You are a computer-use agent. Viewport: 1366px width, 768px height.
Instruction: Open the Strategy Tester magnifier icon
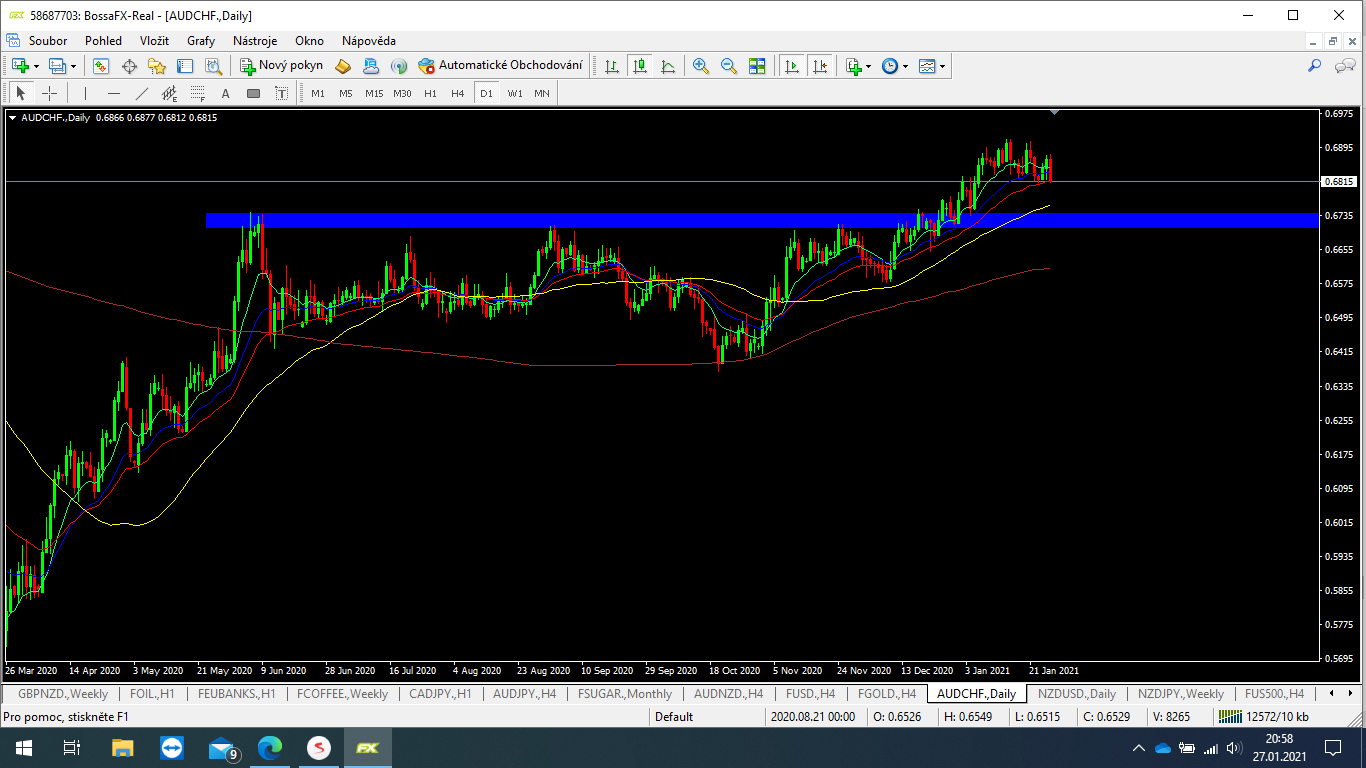(213, 66)
